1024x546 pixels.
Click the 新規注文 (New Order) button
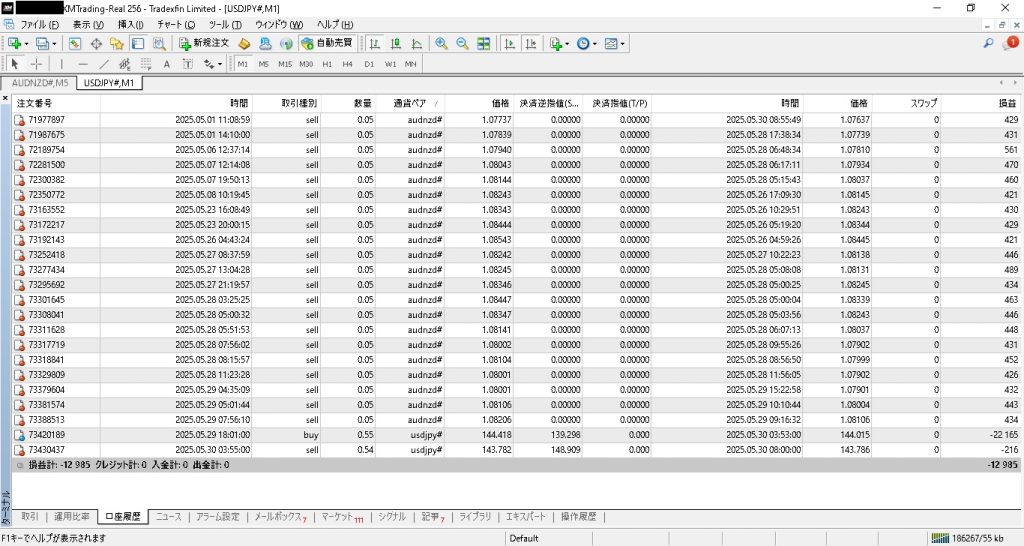[x=205, y=44]
